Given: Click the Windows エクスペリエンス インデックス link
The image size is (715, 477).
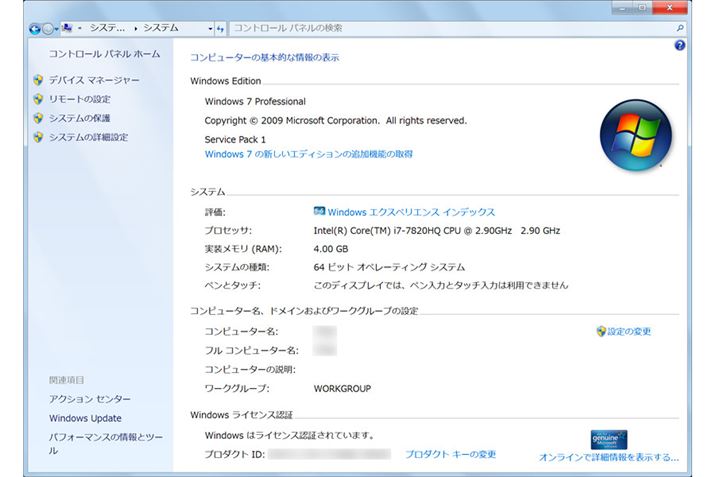Looking at the screenshot, I should 411,212.
